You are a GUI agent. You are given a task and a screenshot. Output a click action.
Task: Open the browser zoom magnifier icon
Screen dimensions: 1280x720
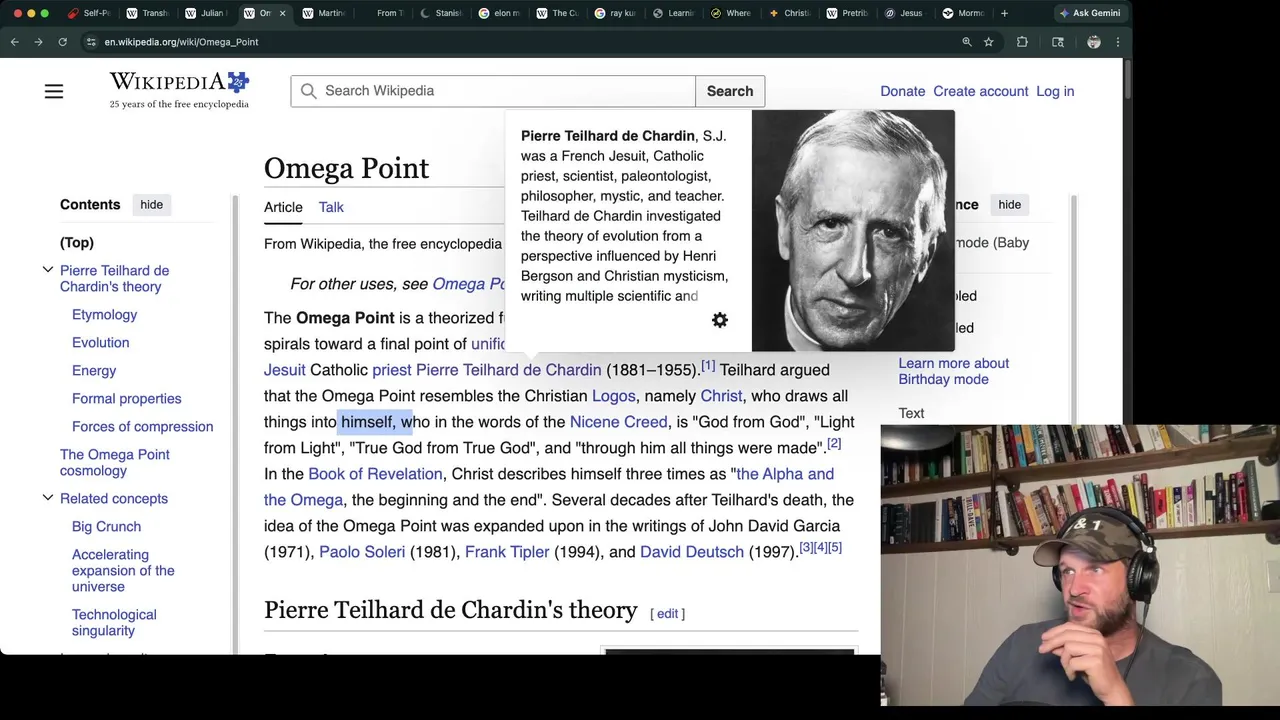coord(966,42)
